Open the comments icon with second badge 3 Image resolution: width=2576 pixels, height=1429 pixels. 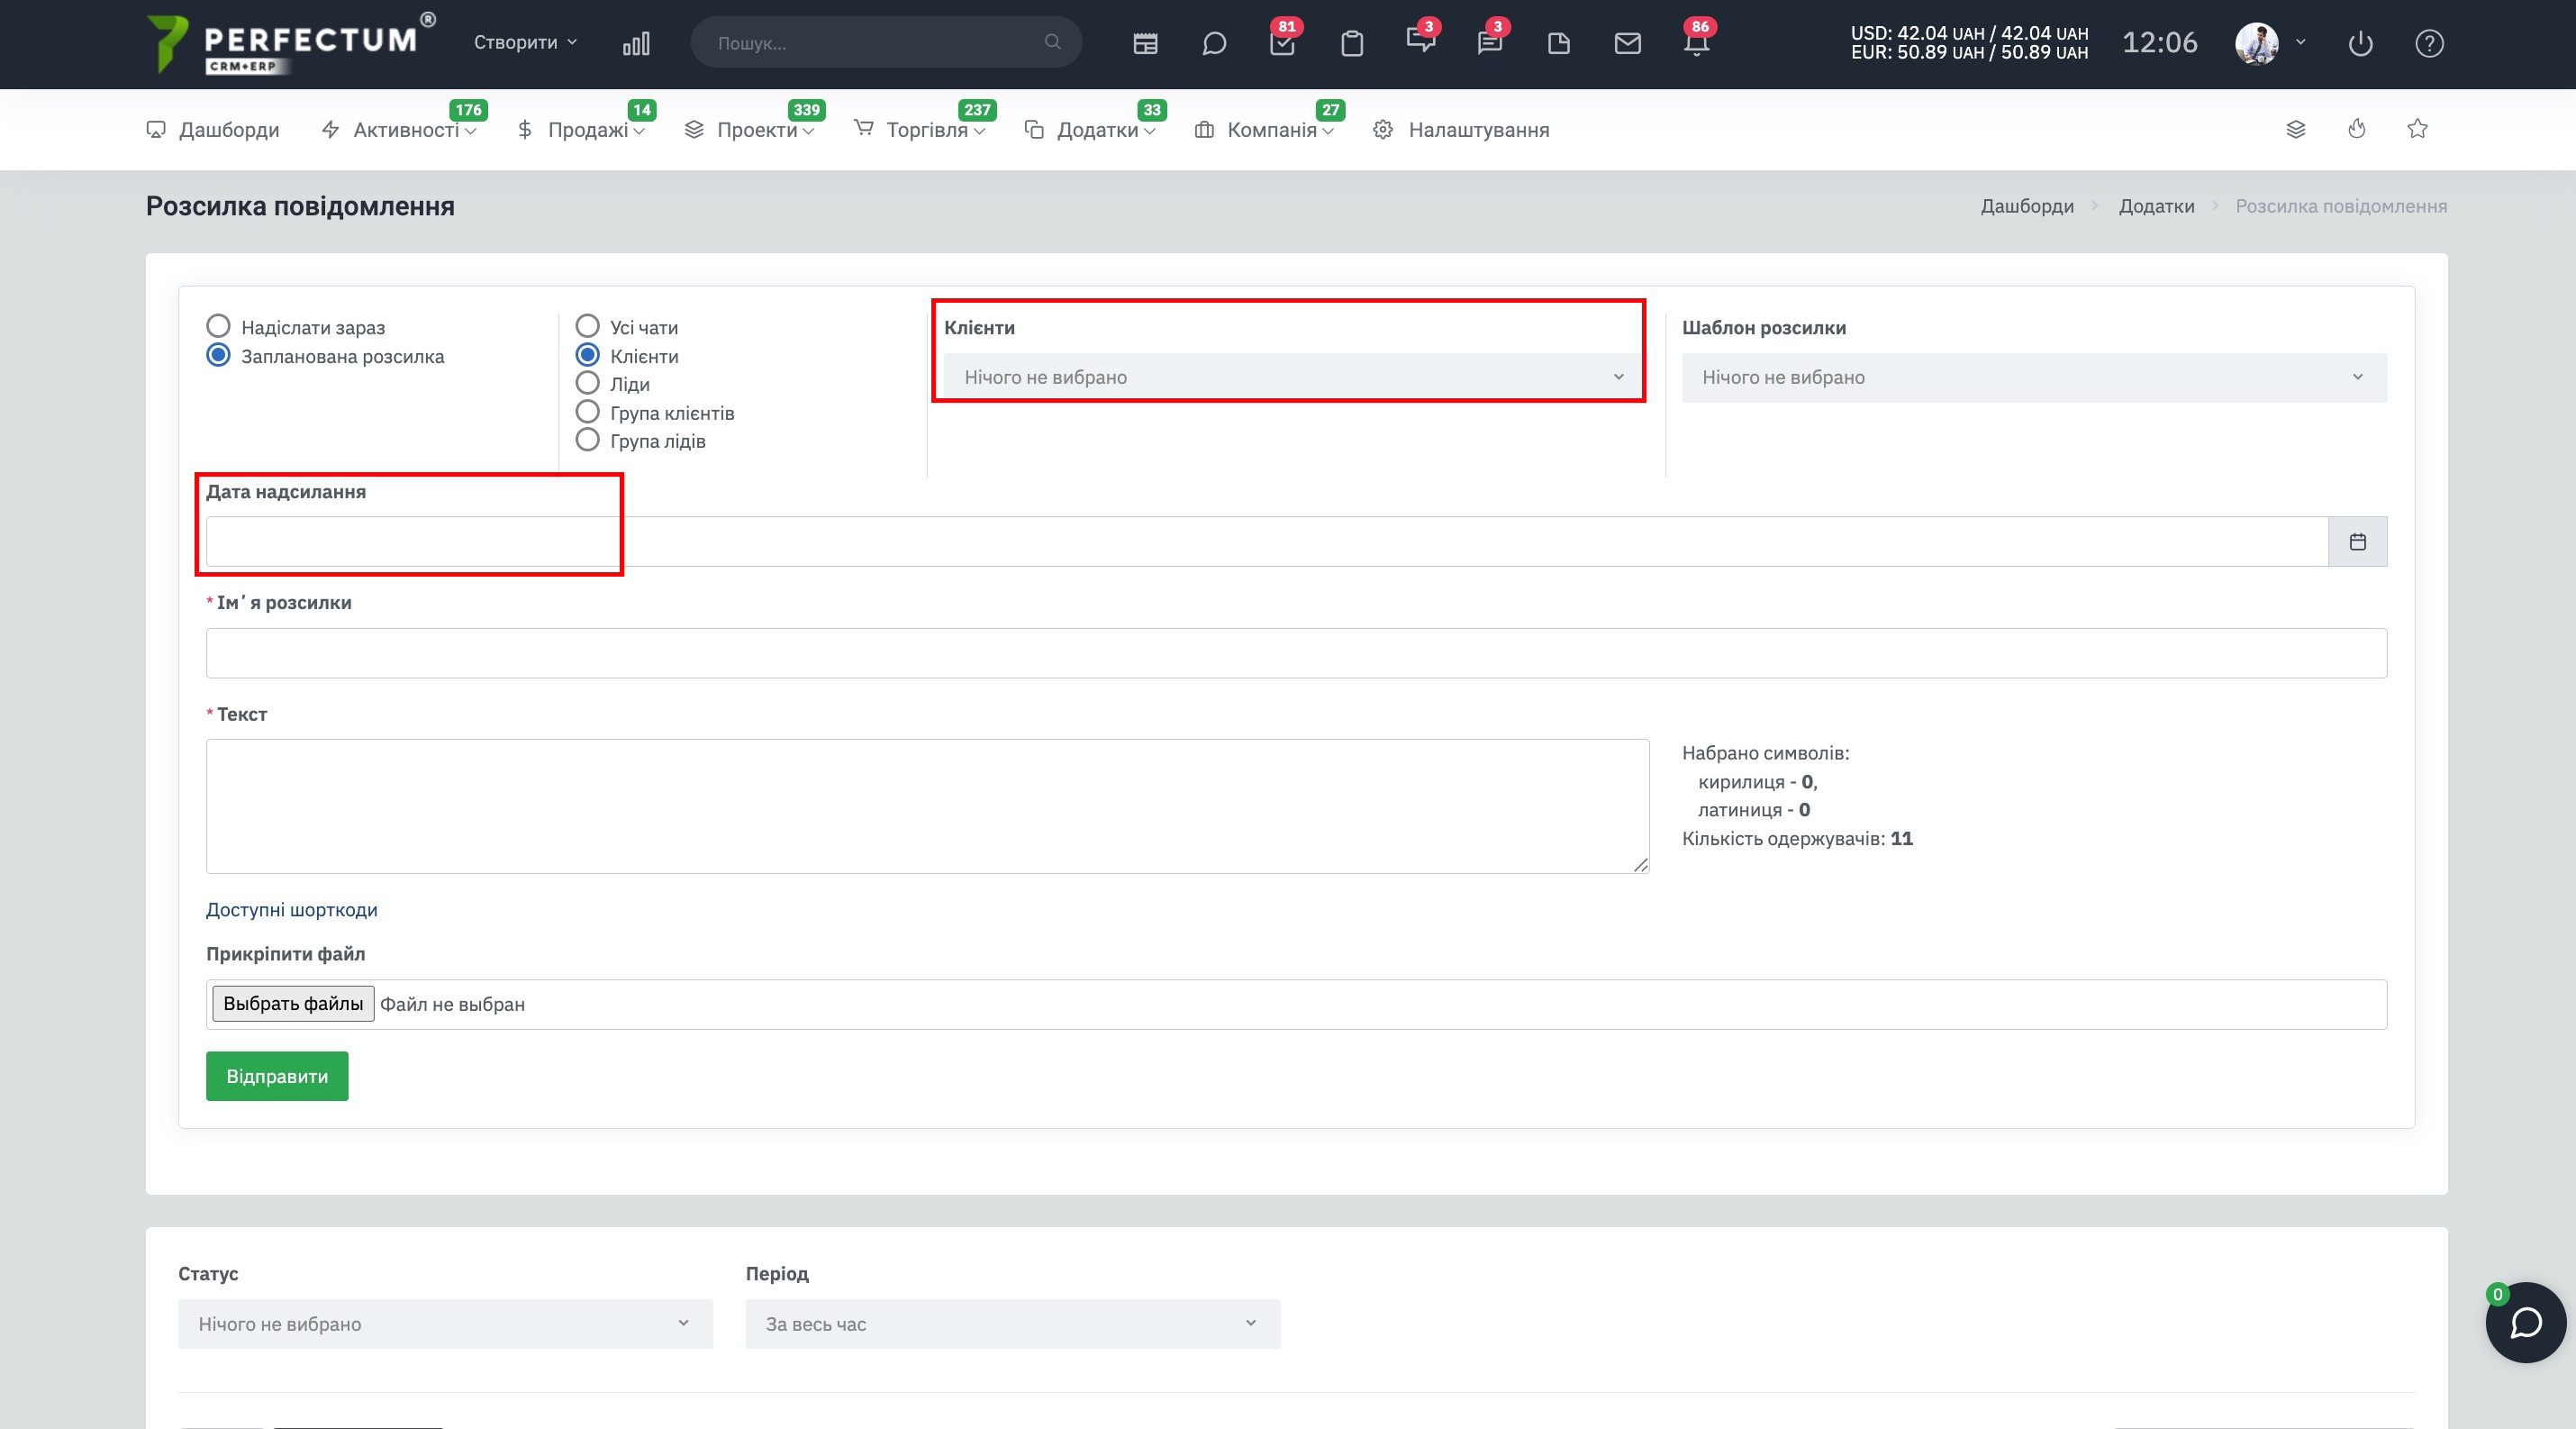1490,41
